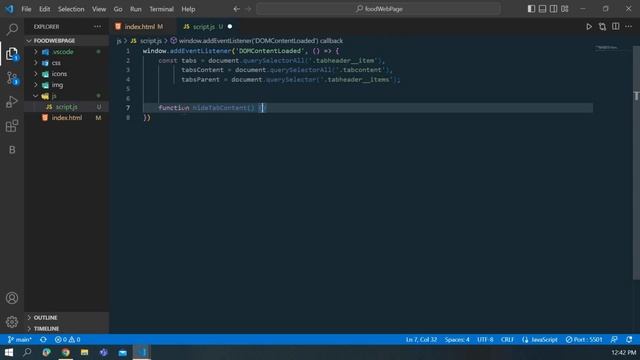Open the Run menu

[x=136, y=9]
